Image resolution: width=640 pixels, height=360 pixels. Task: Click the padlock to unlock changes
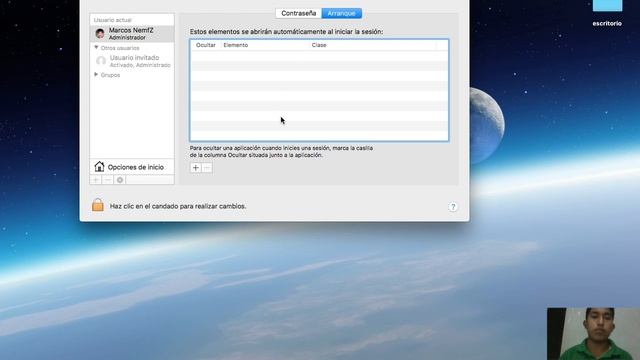(x=98, y=205)
